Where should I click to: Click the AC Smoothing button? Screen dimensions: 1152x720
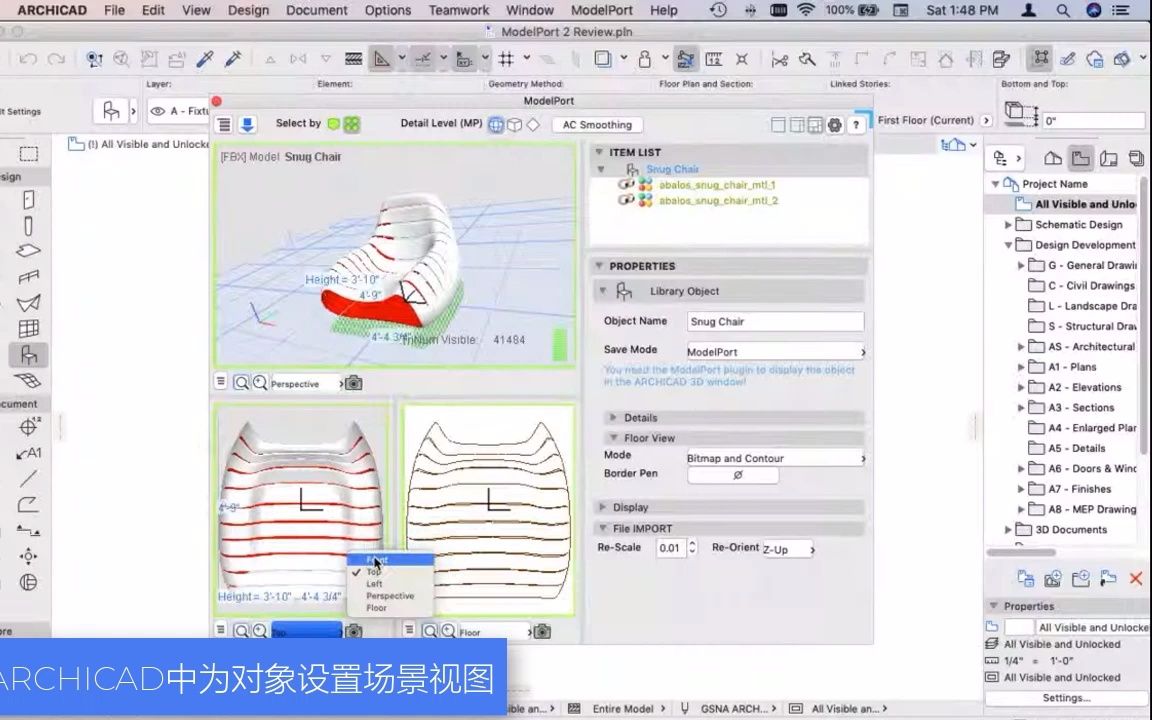(596, 124)
